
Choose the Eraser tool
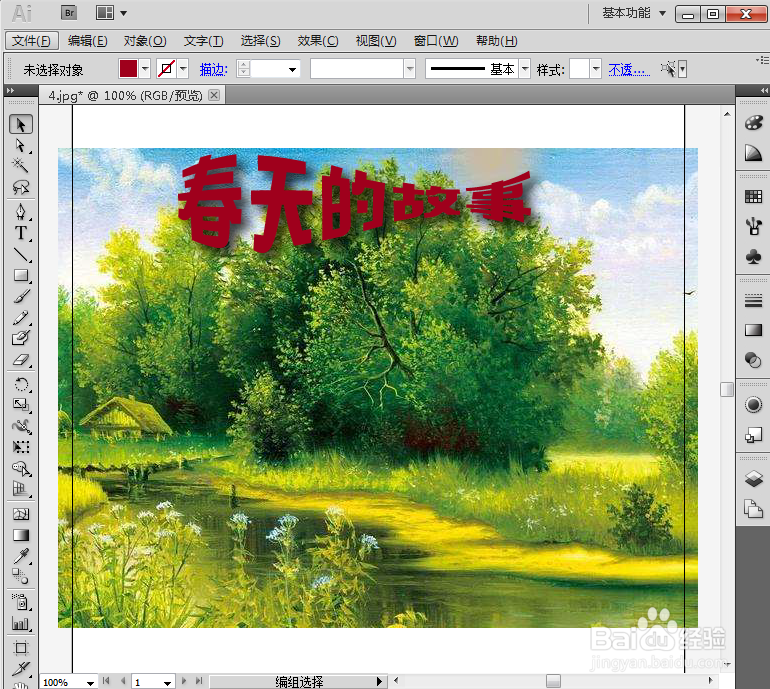[x=21, y=360]
